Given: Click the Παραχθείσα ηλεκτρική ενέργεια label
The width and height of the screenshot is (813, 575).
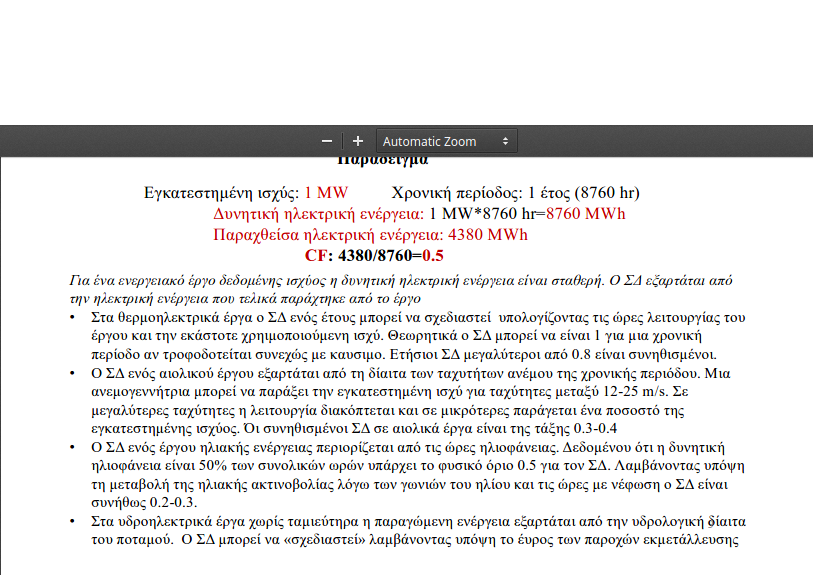Looking at the screenshot, I should point(328,234).
